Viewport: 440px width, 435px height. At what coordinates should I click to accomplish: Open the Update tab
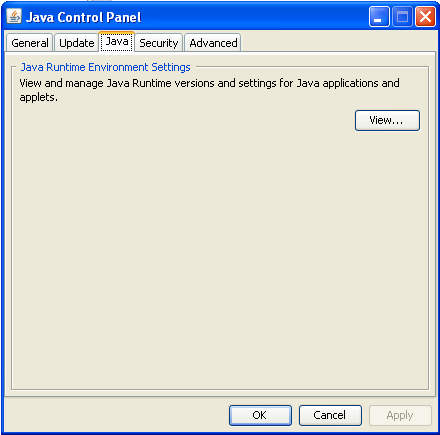(76, 43)
